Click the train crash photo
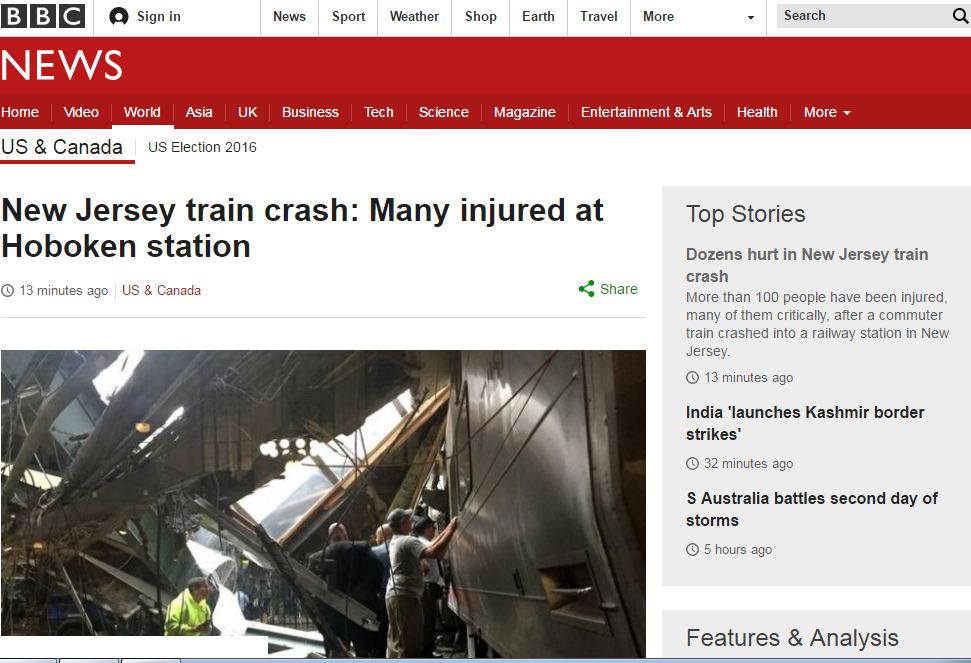The image size is (971, 663). click(323, 504)
